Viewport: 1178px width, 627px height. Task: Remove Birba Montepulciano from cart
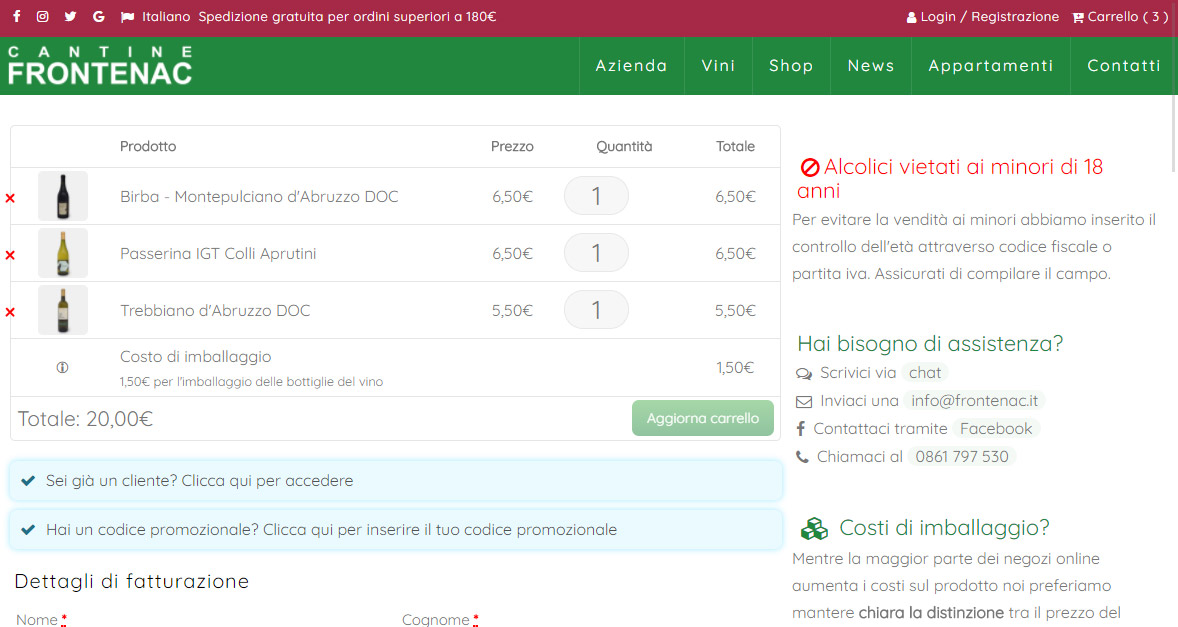coord(10,198)
